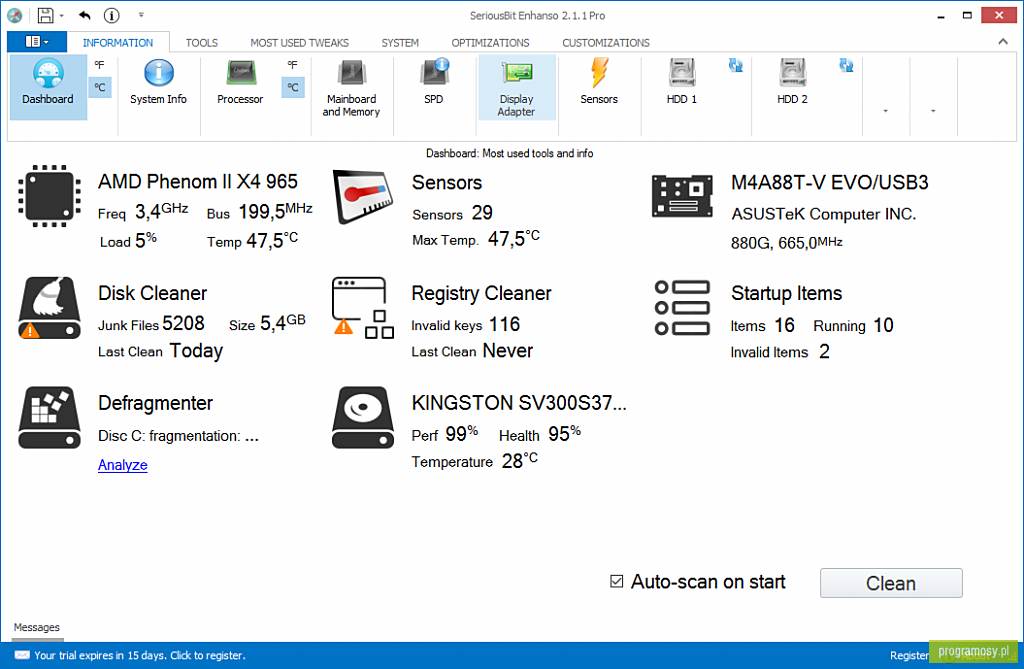Select °C next to the Dashboard button

pos(99,87)
